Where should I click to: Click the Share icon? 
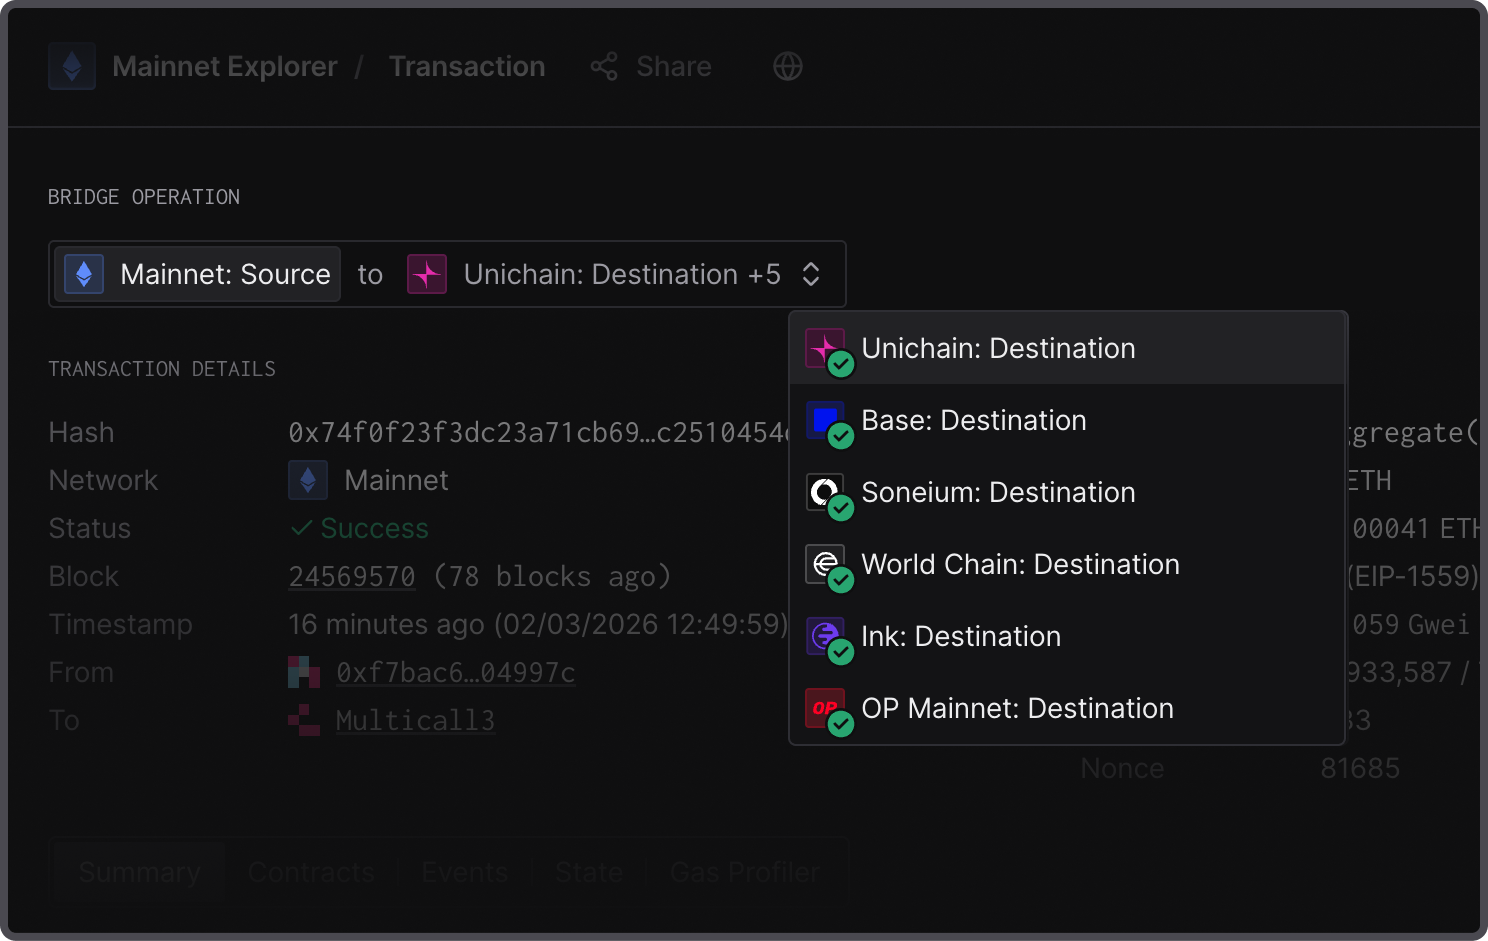coord(604,66)
